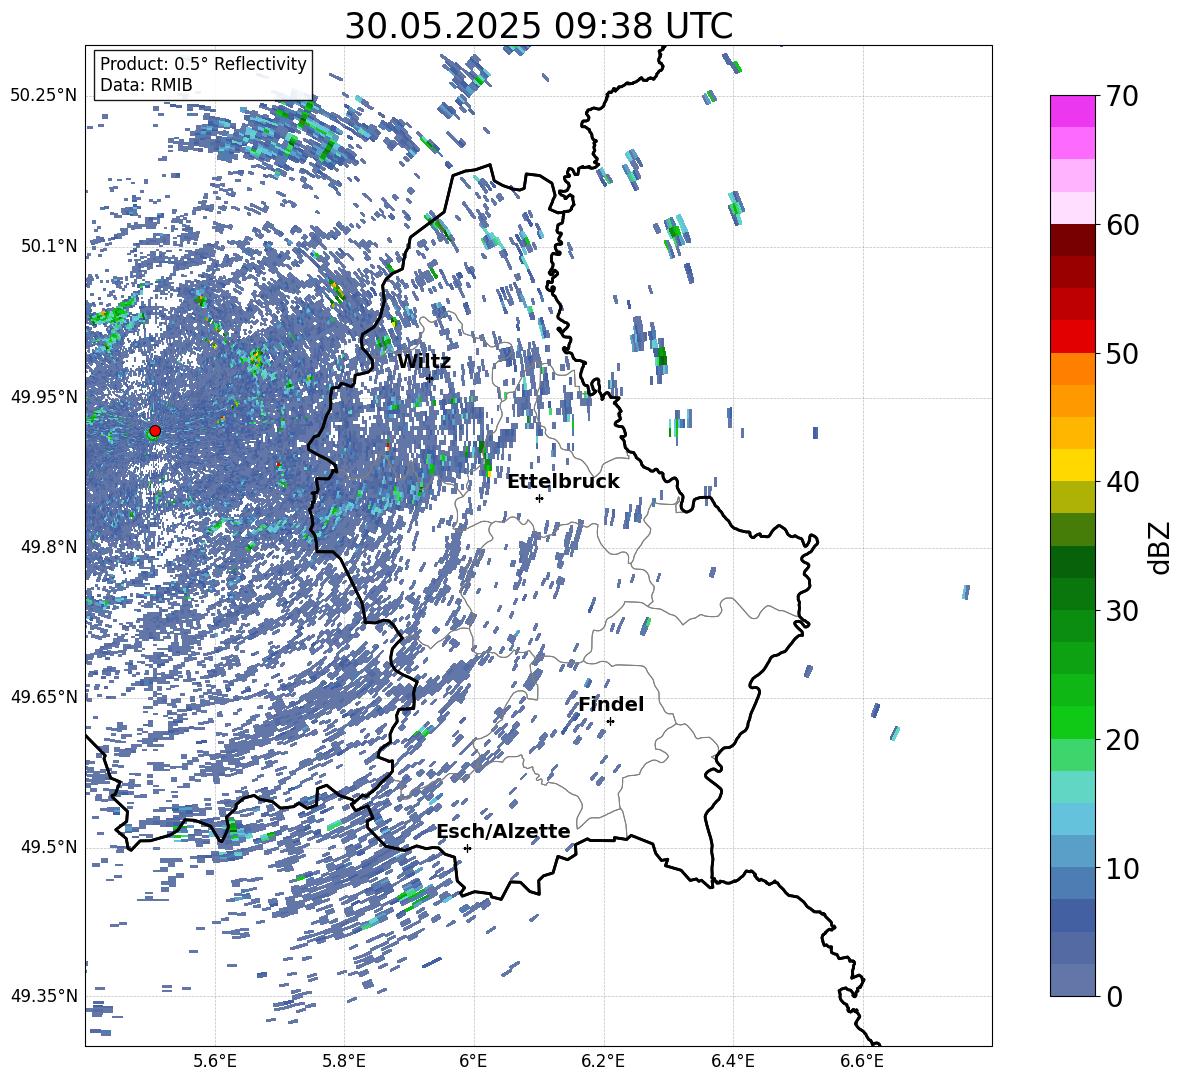Click the colorbar value 20
This screenshot has width=1184, height=1081.
(x=1122, y=740)
